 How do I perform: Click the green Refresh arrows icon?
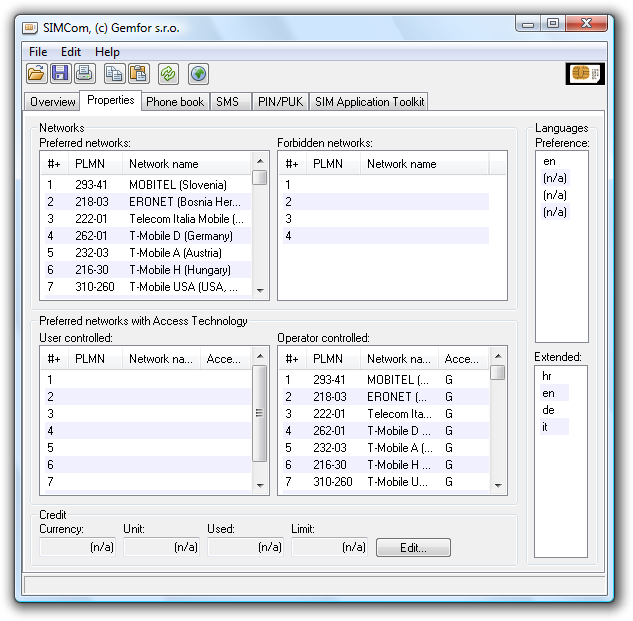(168, 73)
